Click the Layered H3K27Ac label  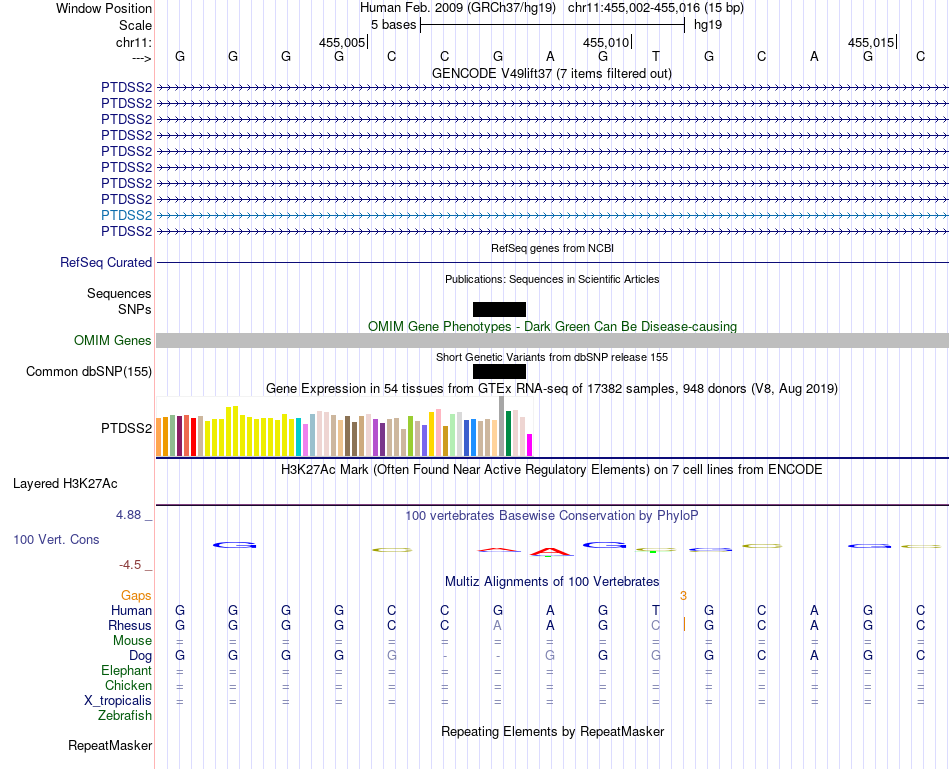tap(65, 484)
